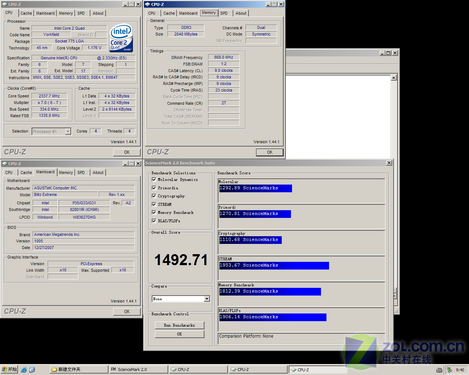Open the Compare dropdown showing None
This screenshot has width=469, height=375.
tap(207, 299)
